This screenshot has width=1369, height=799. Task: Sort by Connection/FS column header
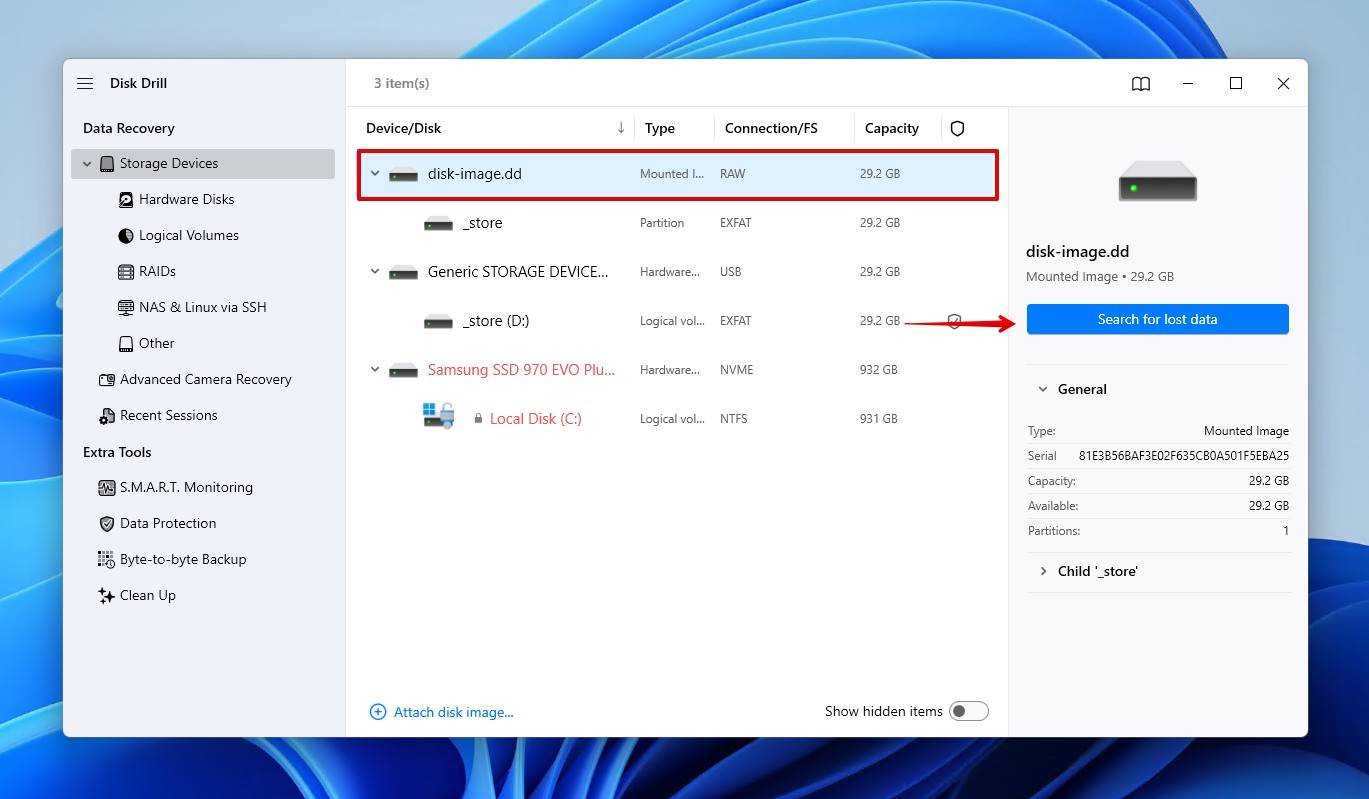771,128
